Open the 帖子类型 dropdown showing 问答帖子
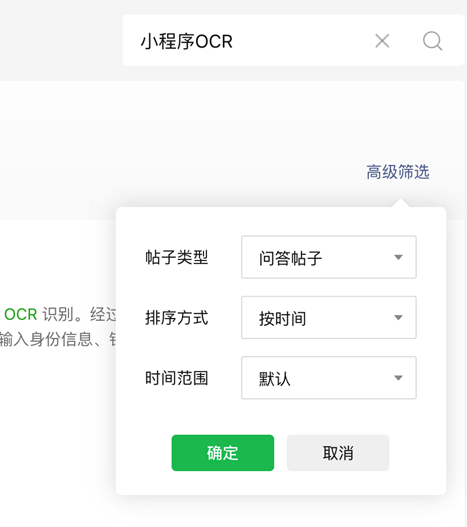 tap(329, 257)
